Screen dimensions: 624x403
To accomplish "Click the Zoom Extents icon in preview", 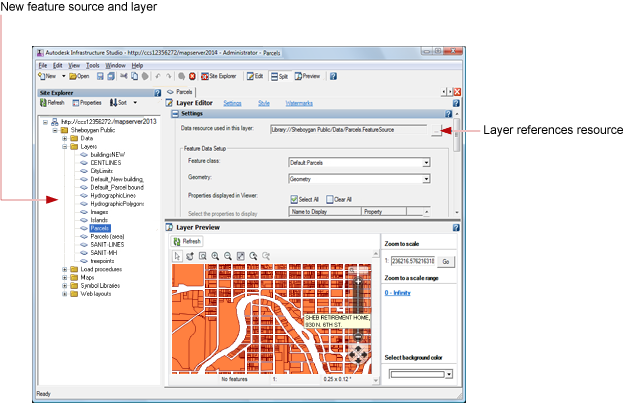I will point(241,256).
